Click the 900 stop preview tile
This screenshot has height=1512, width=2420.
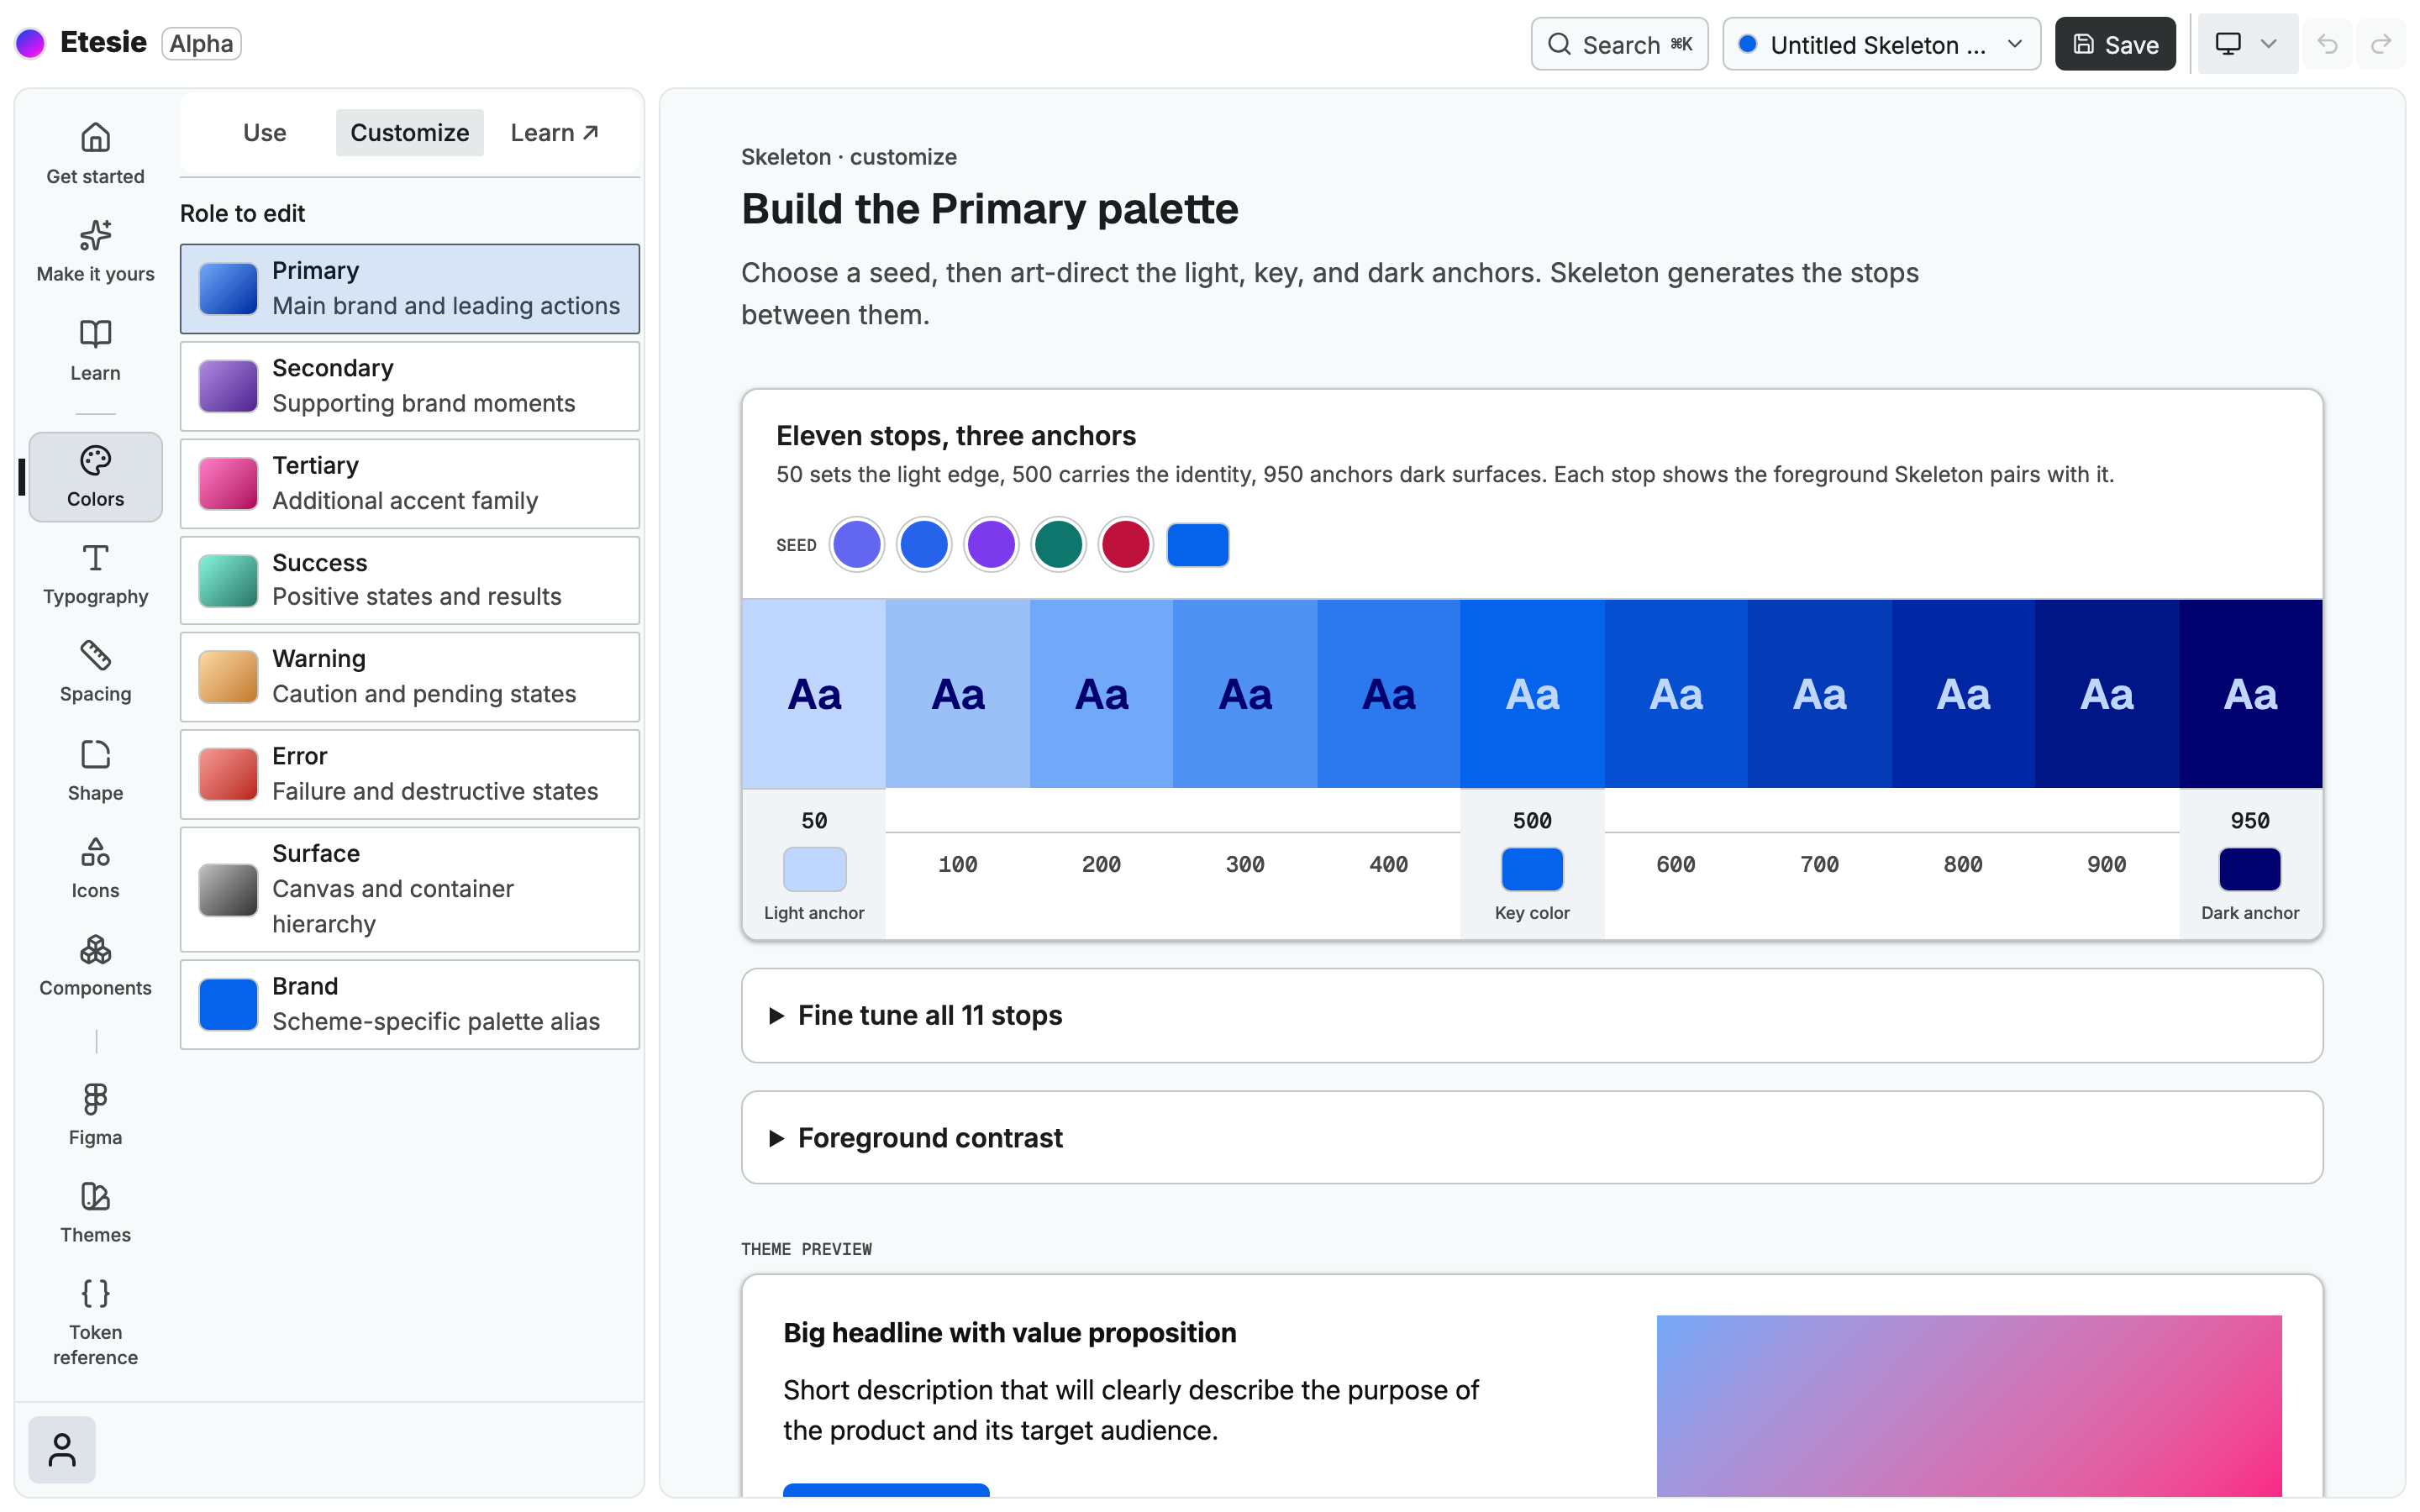2107,693
